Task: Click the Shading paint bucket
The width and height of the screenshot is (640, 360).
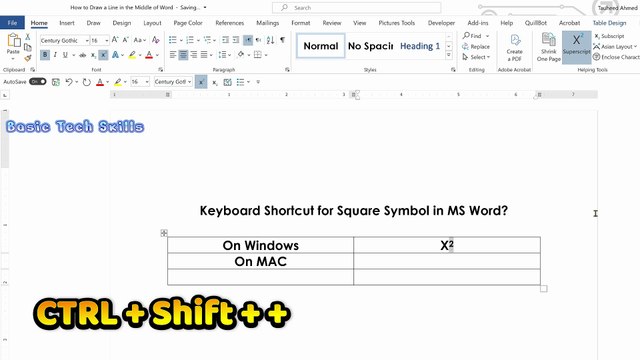Action: (240, 55)
